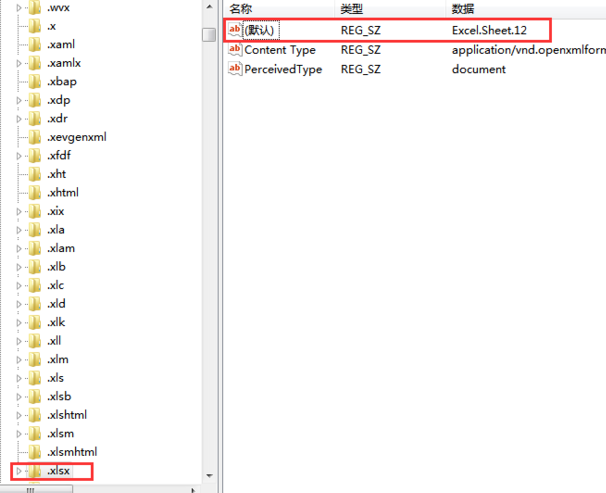Select the .xlsb registry key
The image size is (606, 493).
pos(60,396)
